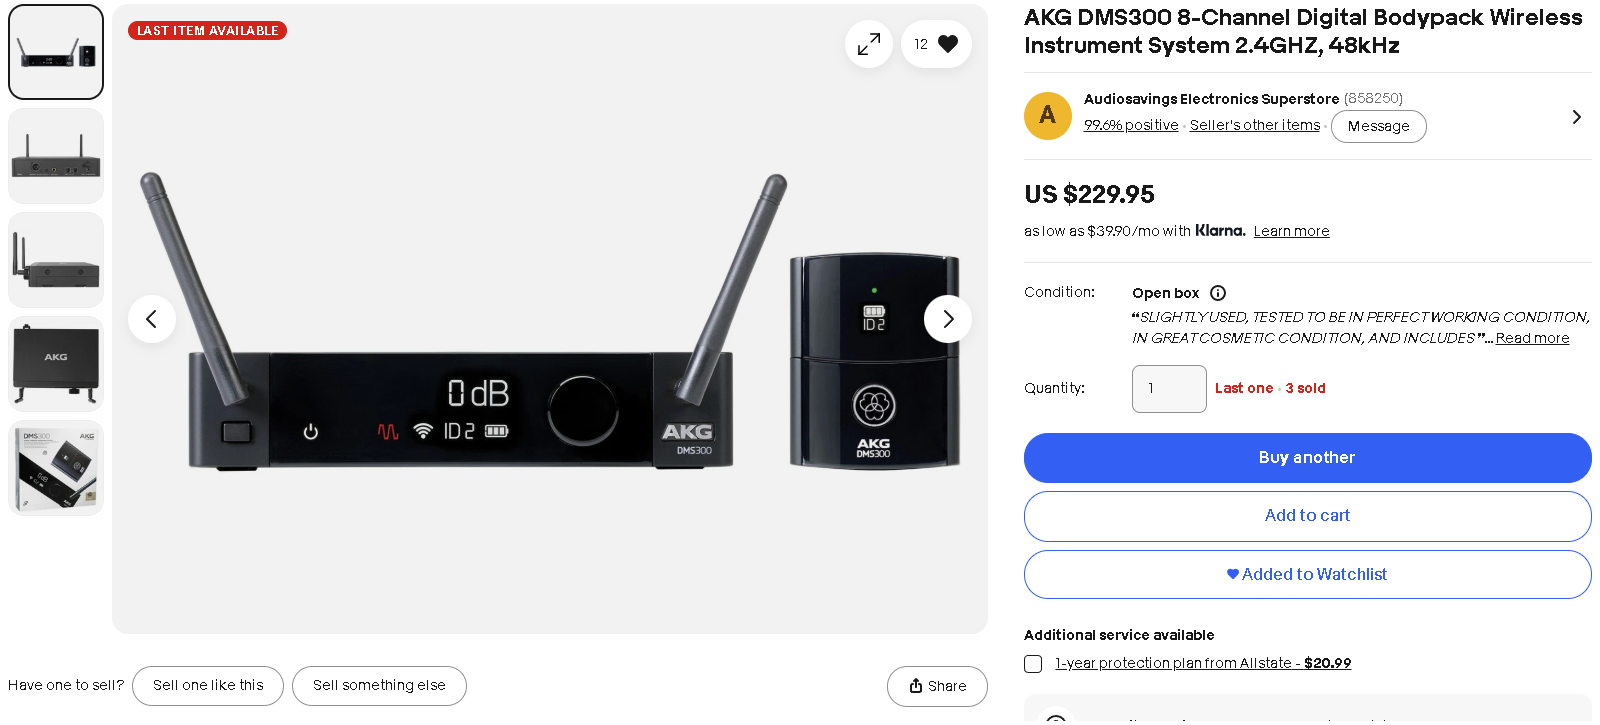Select the side-angle receiver thumbnail
1600x725 pixels.
(x=56, y=260)
